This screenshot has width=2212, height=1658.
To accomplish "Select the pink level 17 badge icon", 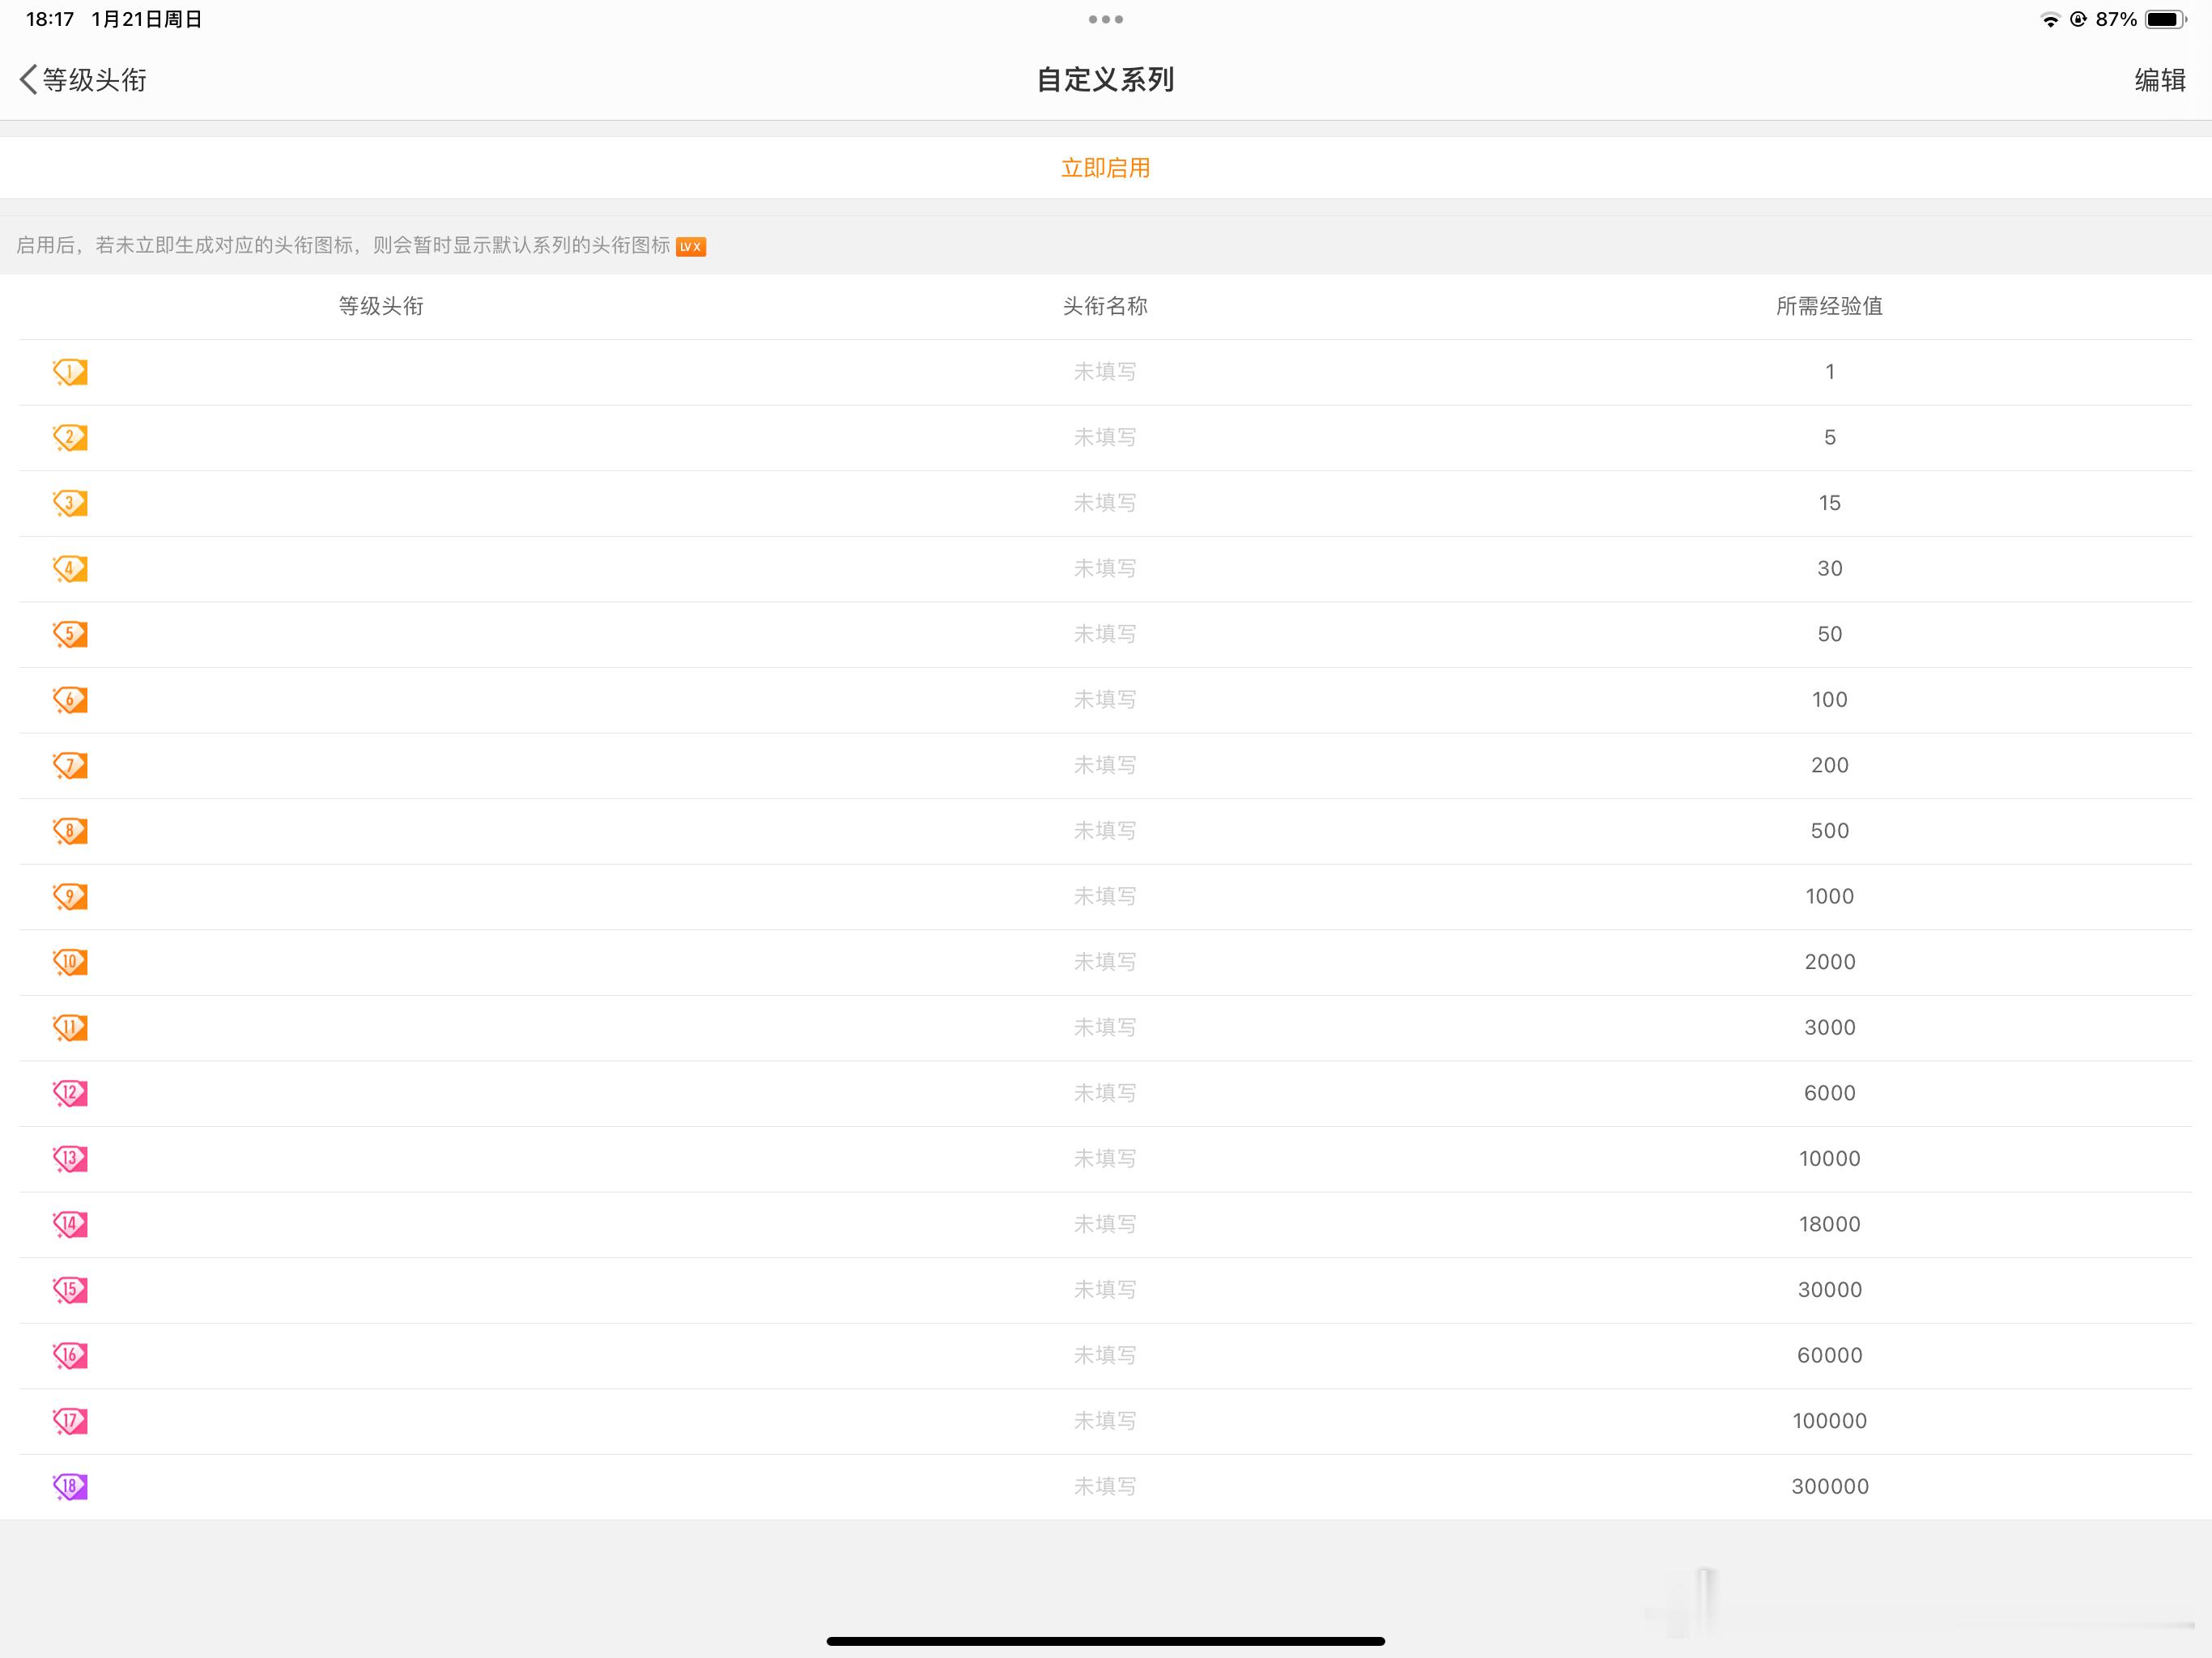I will click(70, 1421).
